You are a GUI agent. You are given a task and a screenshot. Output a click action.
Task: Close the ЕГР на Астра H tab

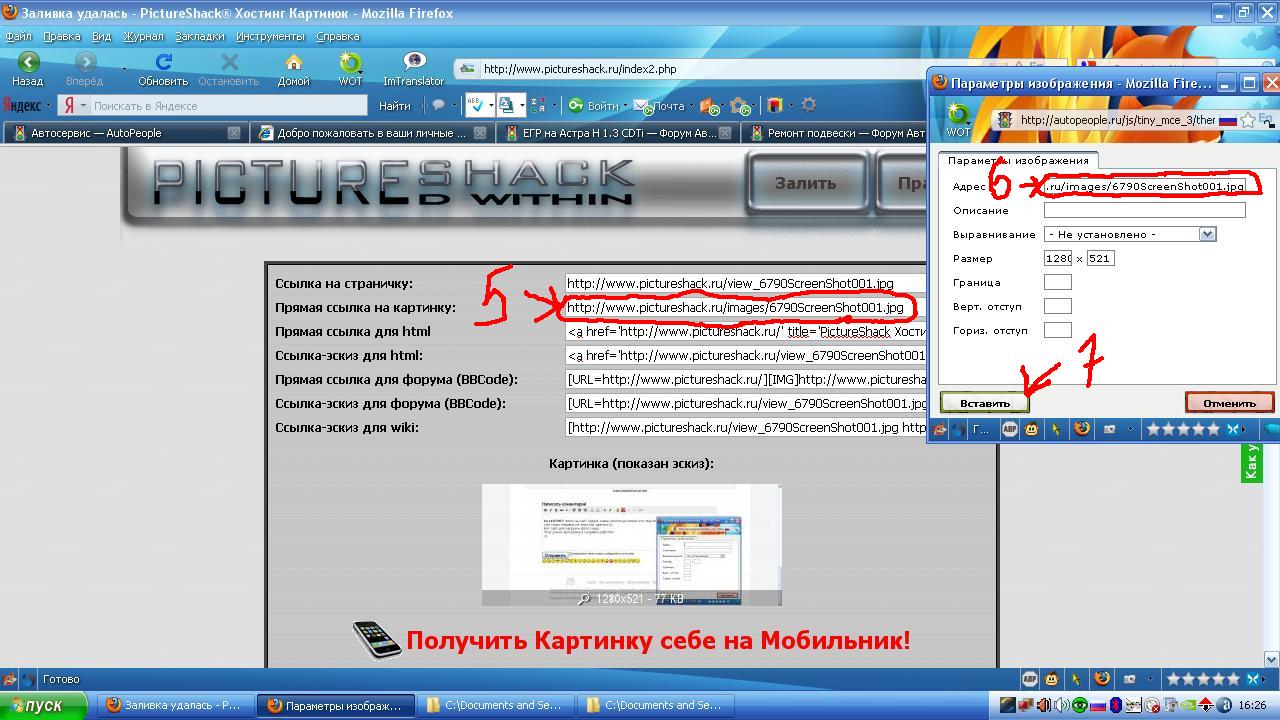tap(726, 132)
